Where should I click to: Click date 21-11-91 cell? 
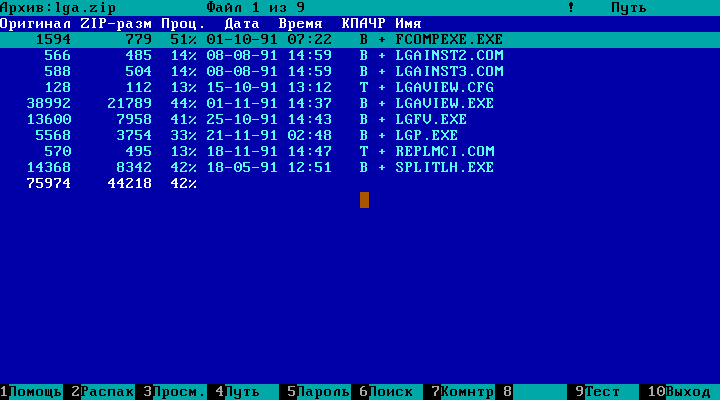(242, 135)
